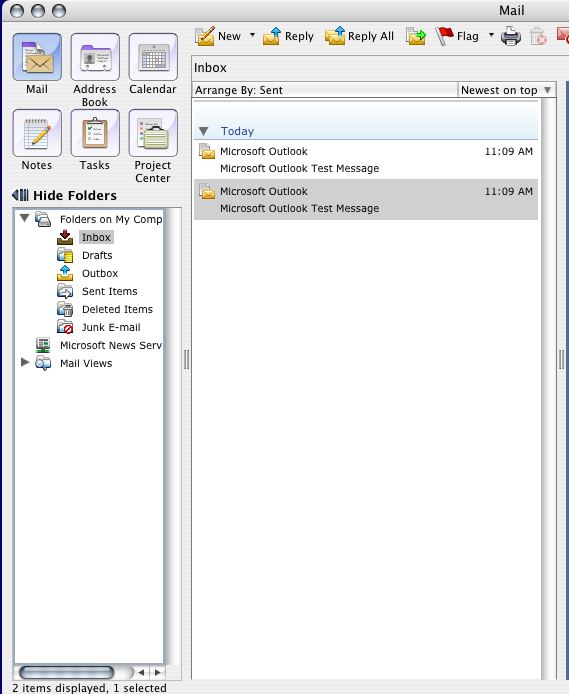569x694 pixels.
Task: Click folder list horizontal scrollbar thumb
Action: (x=66, y=672)
